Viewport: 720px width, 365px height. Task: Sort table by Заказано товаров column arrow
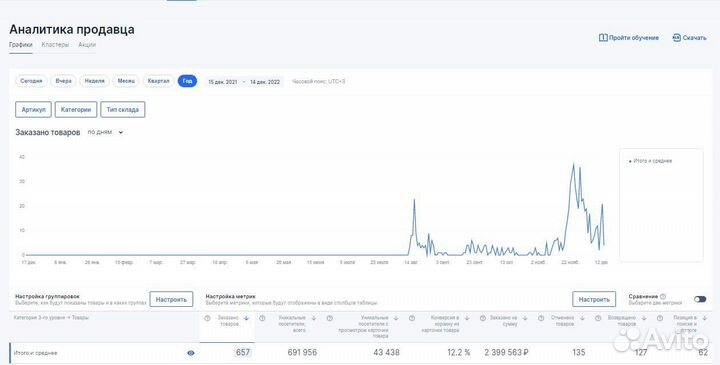coord(247,318)
